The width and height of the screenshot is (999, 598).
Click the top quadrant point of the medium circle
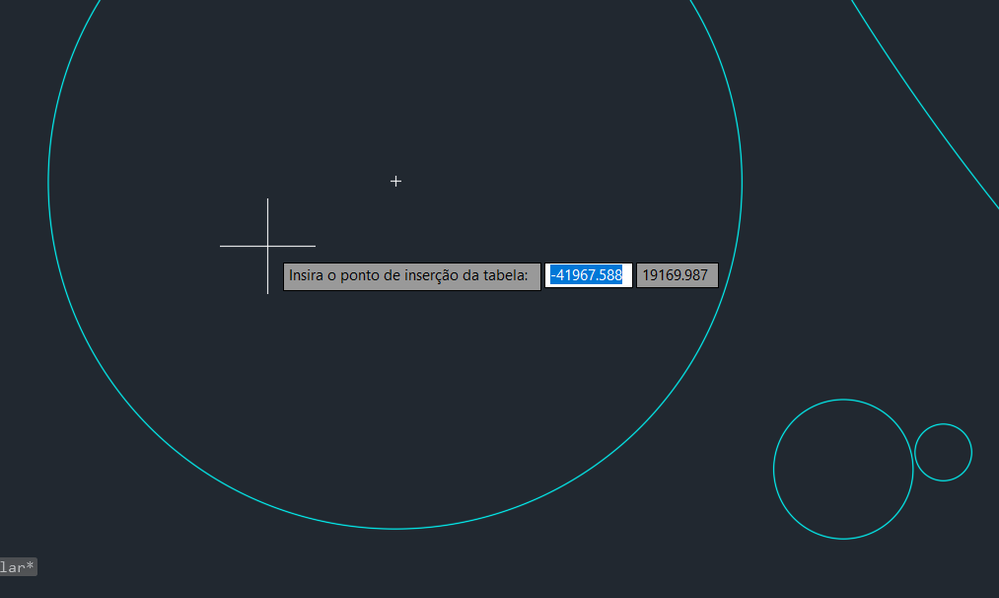pyautogui.click(x=844, y=399)
